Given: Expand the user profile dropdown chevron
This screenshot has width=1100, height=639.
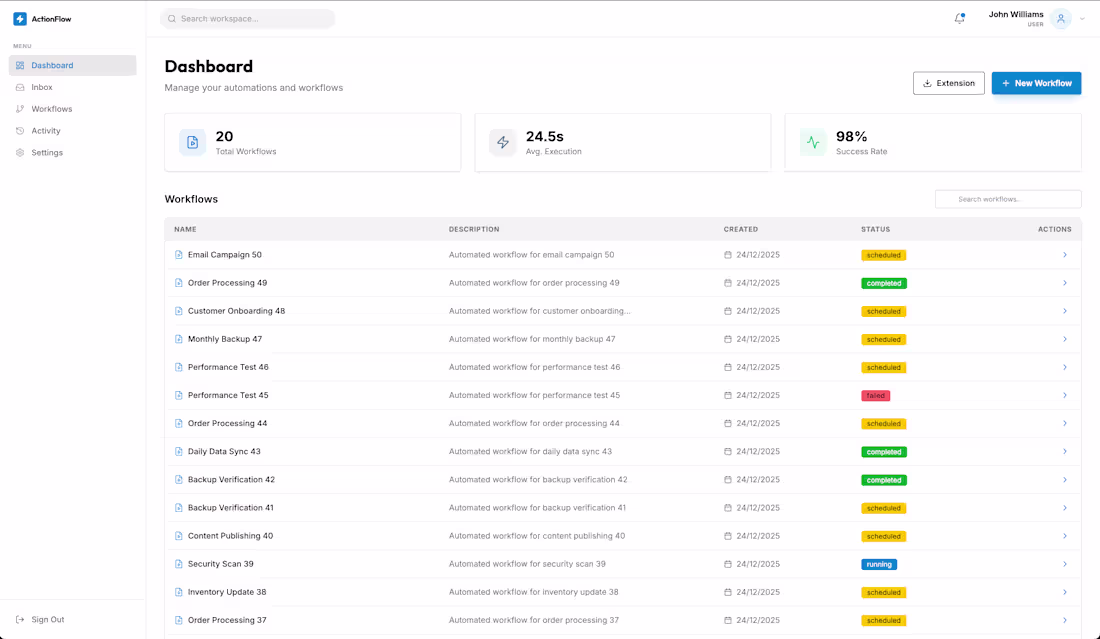Looking at the screenshot, I should click(1082, 18).
